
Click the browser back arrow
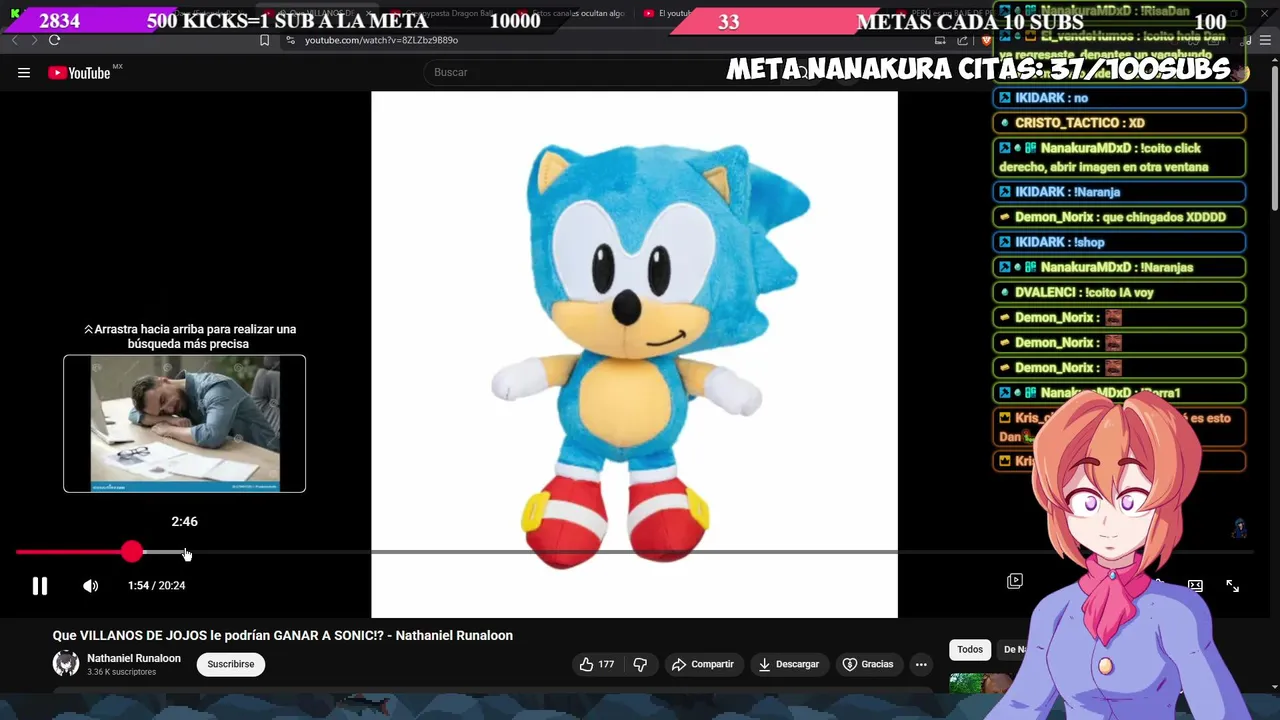tap(15, 40)
